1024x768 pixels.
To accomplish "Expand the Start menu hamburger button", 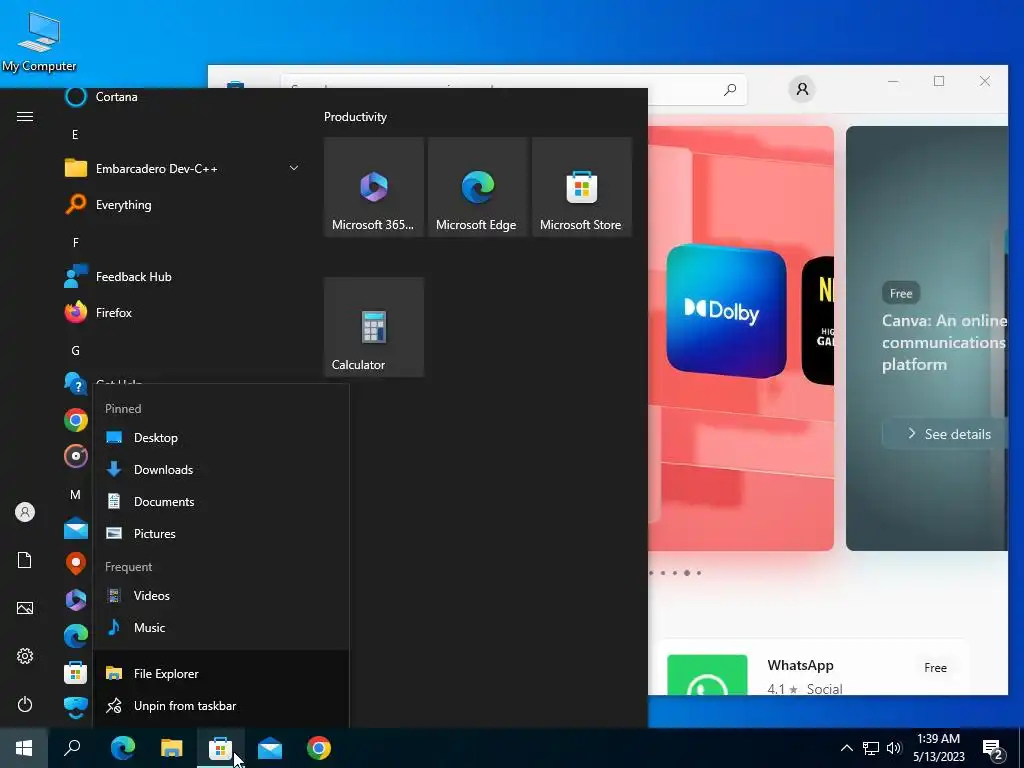I will (x=25, y=116).
